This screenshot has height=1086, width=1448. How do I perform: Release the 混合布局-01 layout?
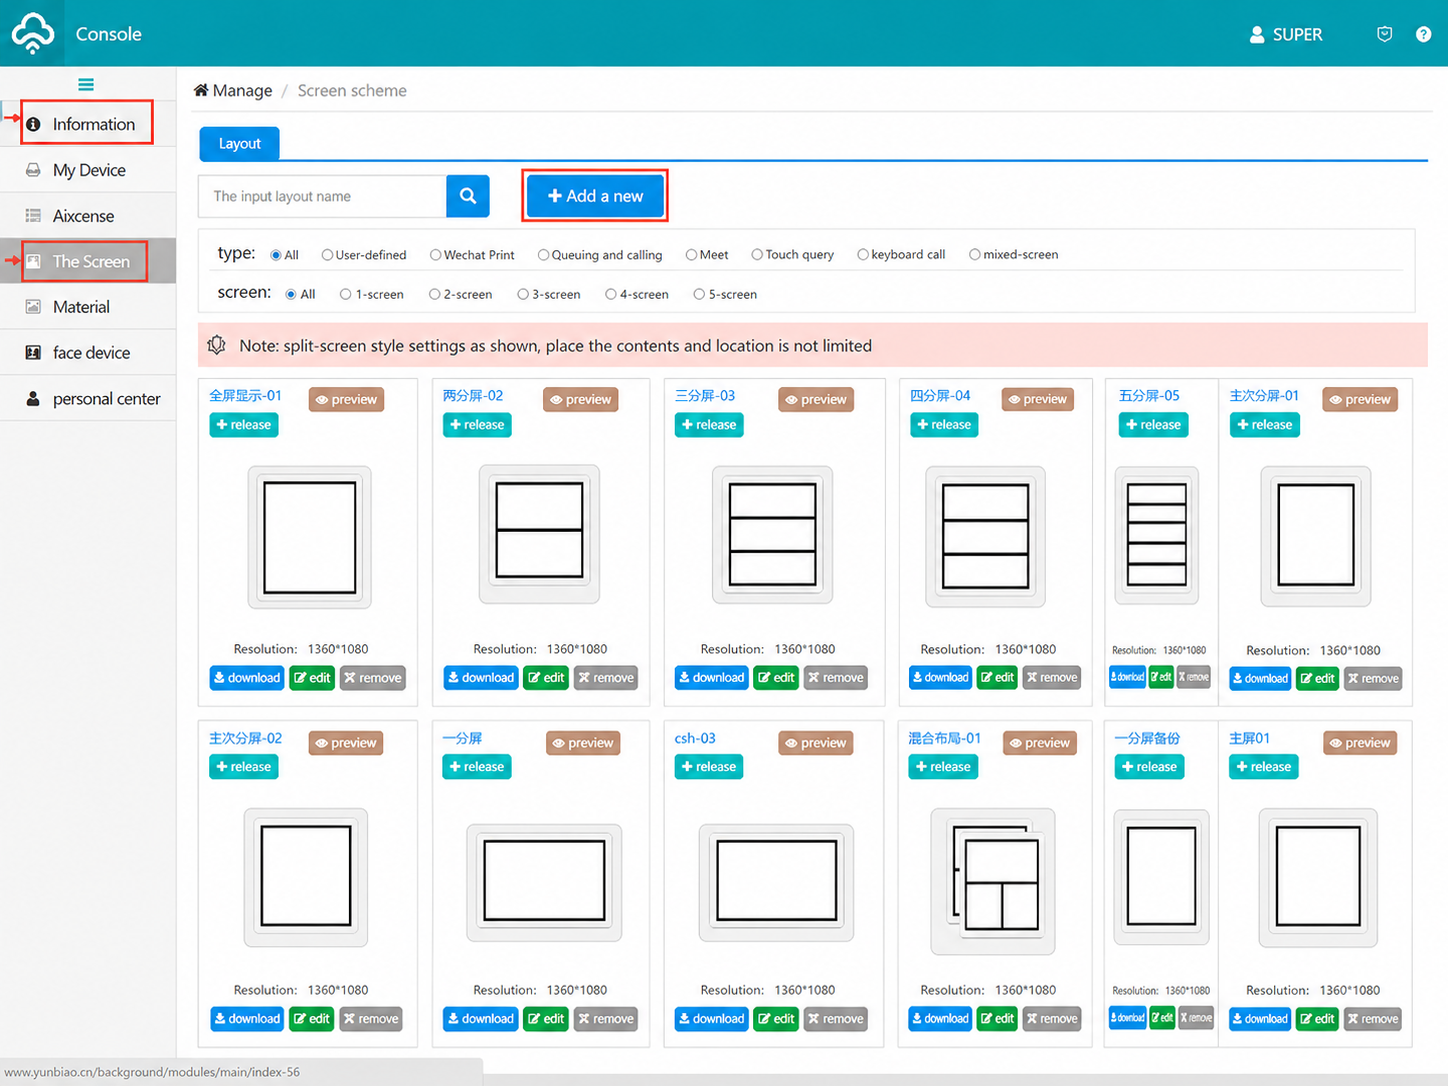point(943,767)
